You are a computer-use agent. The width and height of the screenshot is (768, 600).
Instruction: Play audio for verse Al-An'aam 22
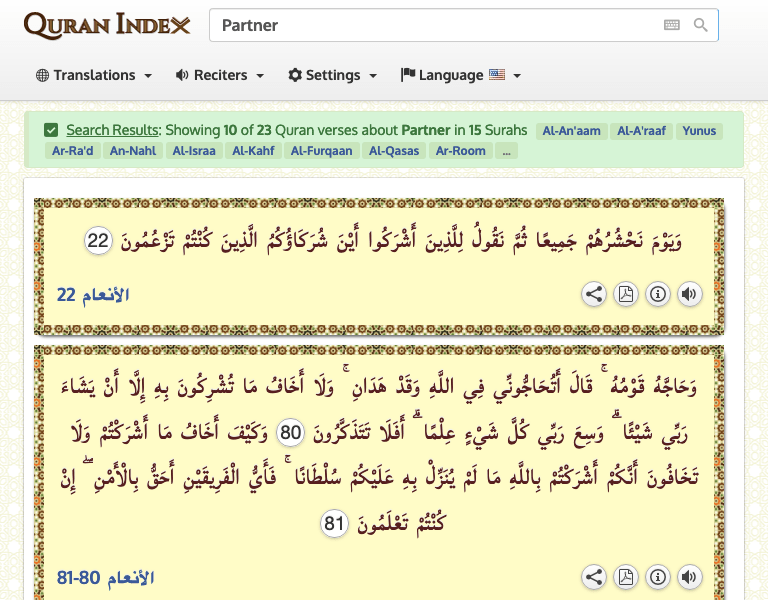click(690, 294)
